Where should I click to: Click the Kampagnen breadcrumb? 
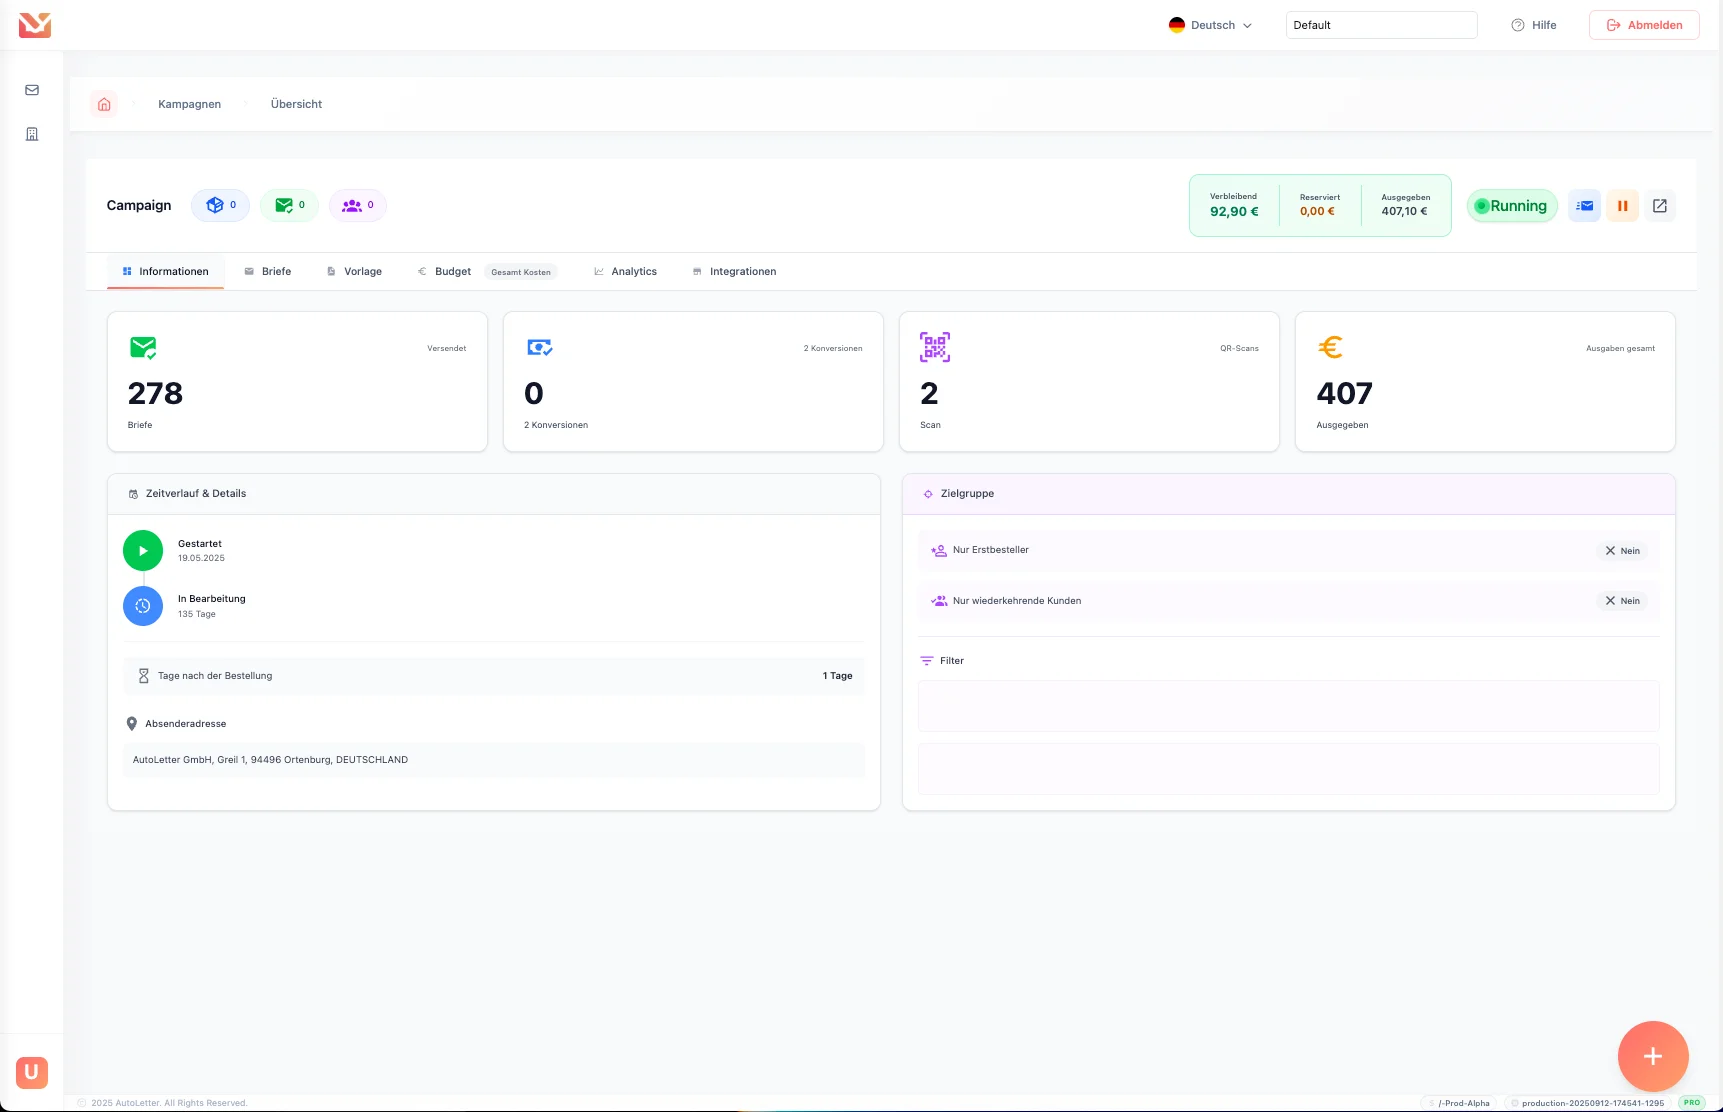(x=189, y=104)
